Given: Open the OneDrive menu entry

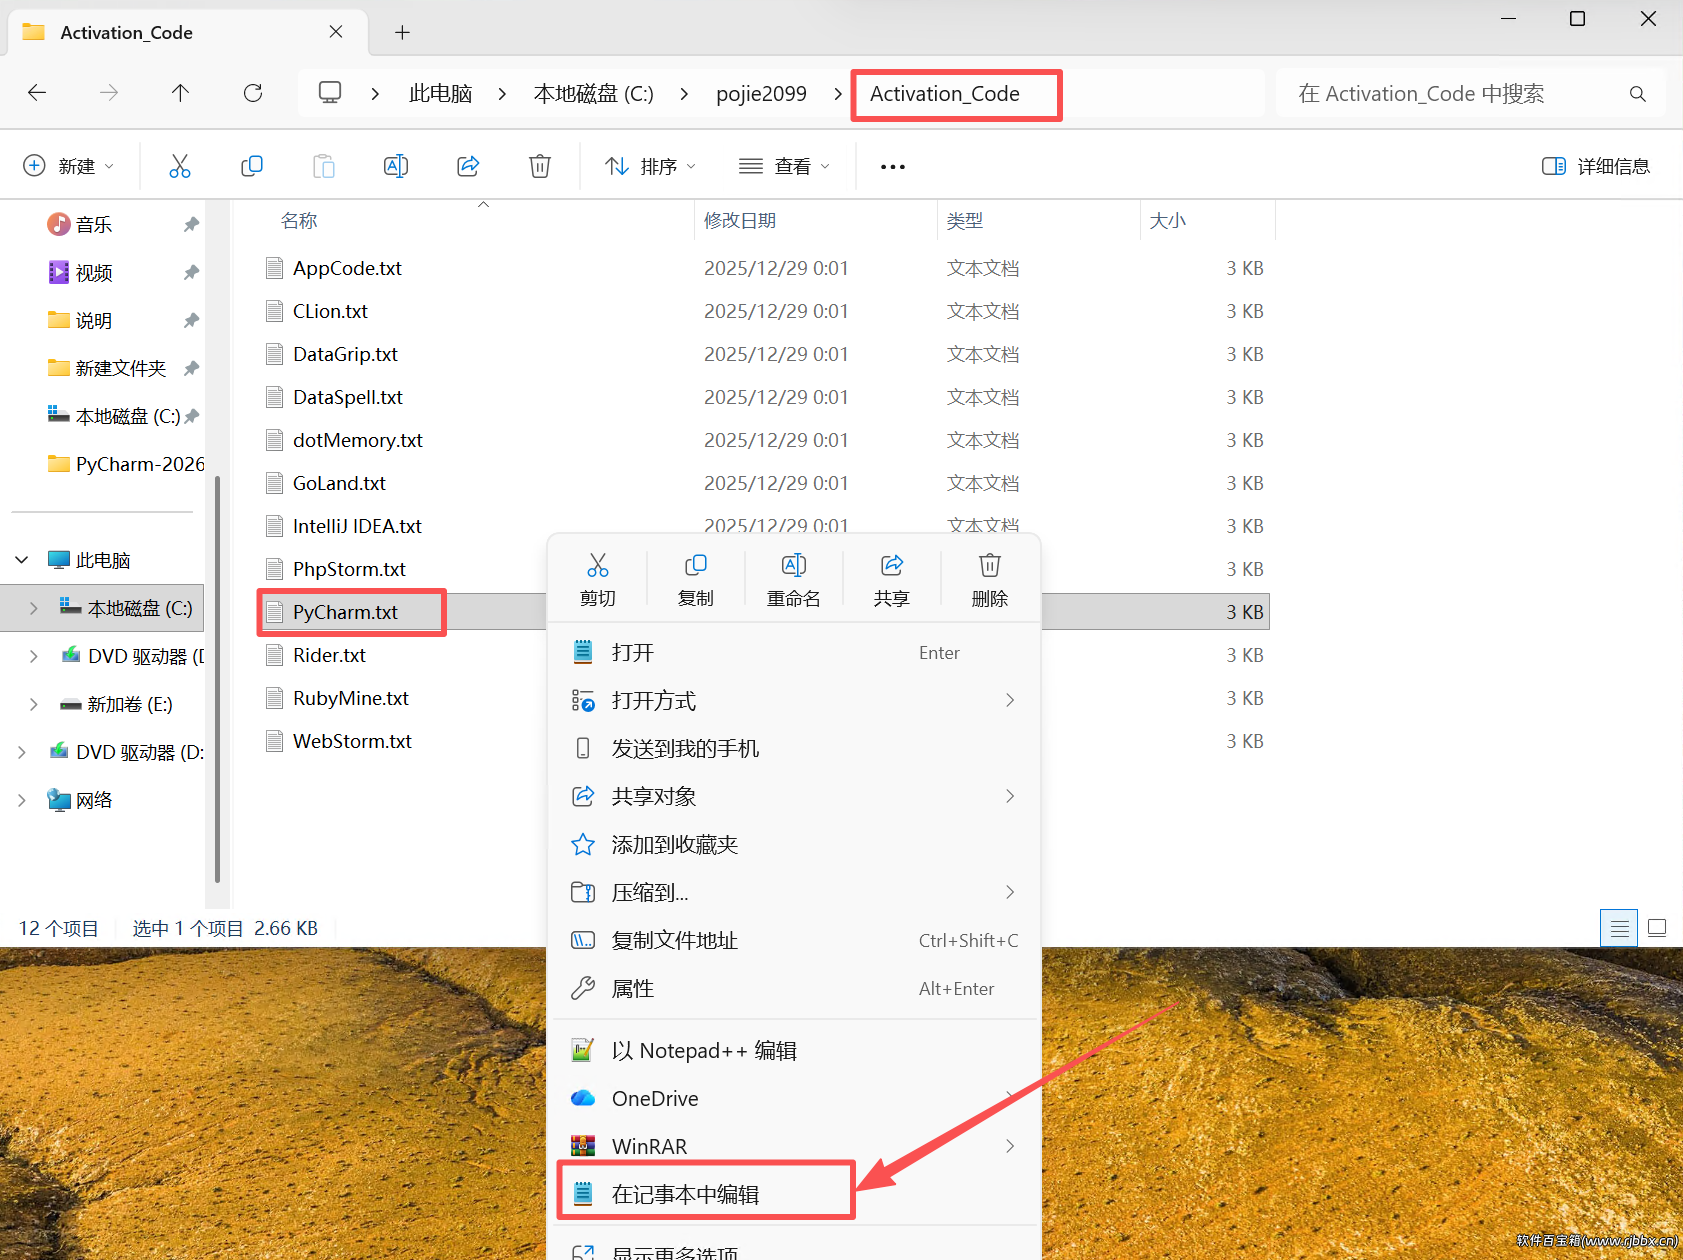Looking at the screenshot, I should (794, 1098).
